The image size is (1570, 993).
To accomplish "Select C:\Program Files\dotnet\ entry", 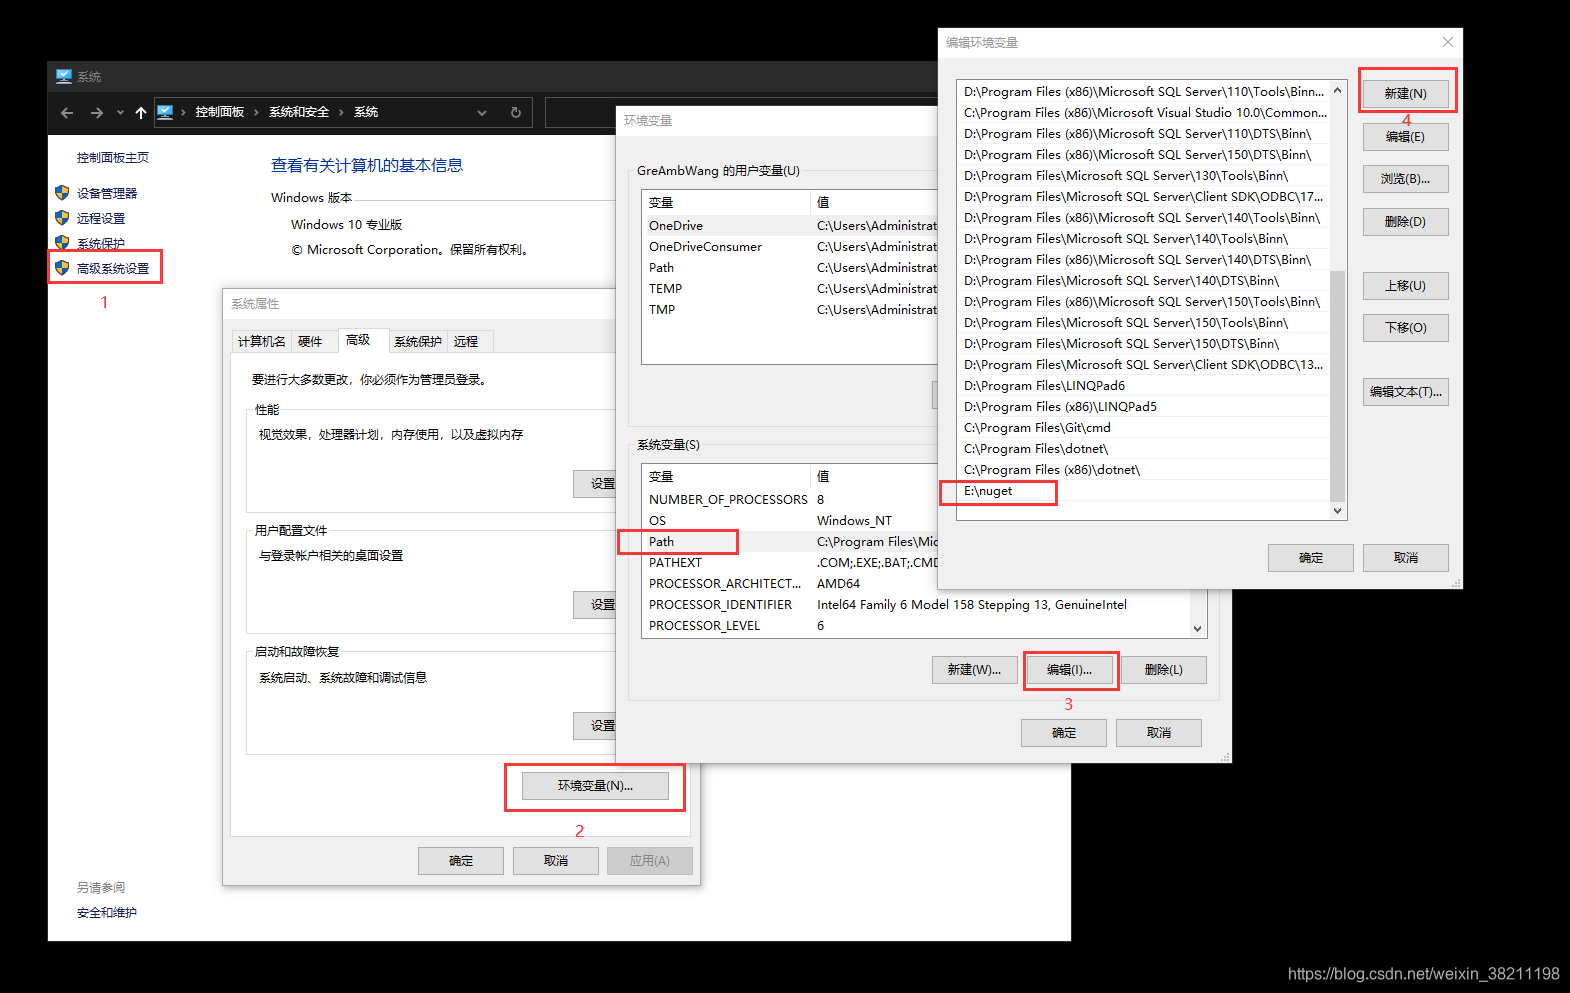I will [x=1143, y=449].
